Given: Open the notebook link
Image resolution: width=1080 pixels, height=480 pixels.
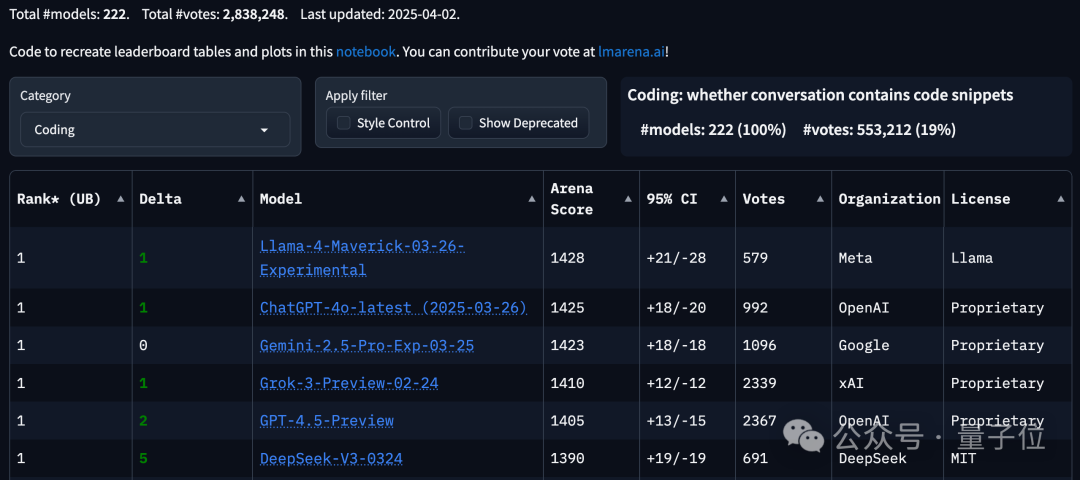Looking at the screenshot, I should pos(366,52).
